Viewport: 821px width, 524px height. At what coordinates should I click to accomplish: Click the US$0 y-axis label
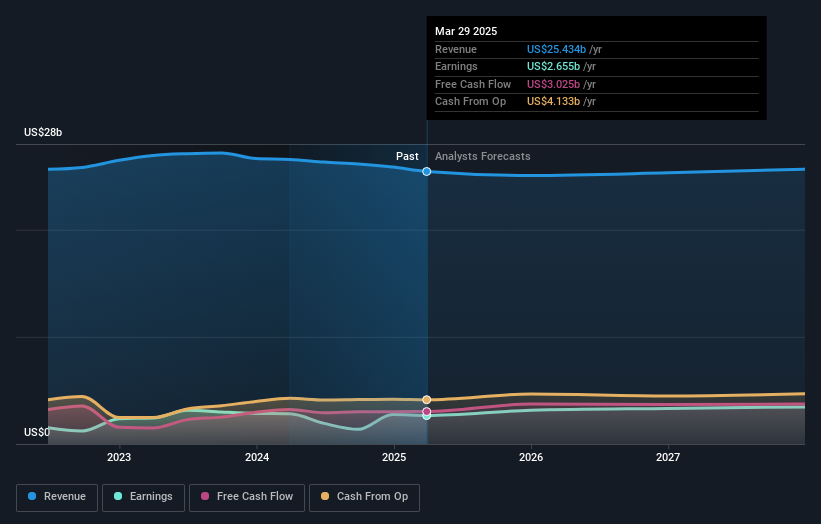37,432
